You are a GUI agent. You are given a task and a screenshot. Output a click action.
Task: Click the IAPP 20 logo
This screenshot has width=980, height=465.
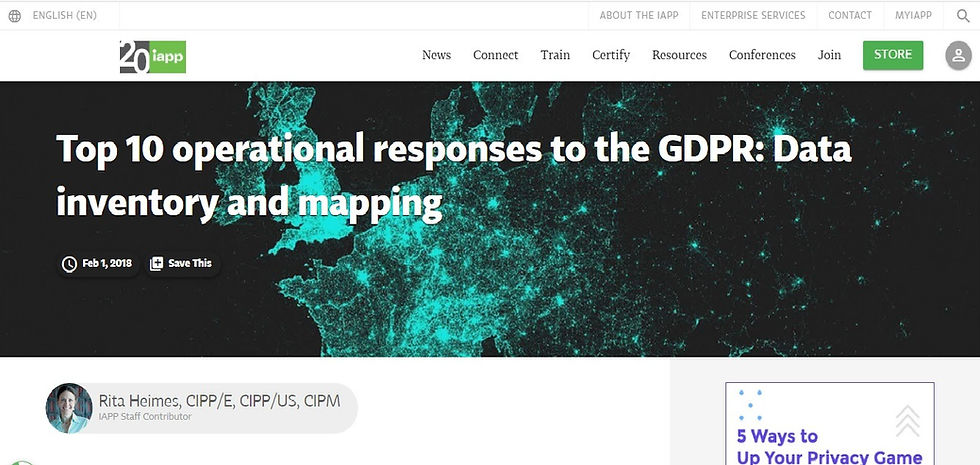[x=152, y=57]
